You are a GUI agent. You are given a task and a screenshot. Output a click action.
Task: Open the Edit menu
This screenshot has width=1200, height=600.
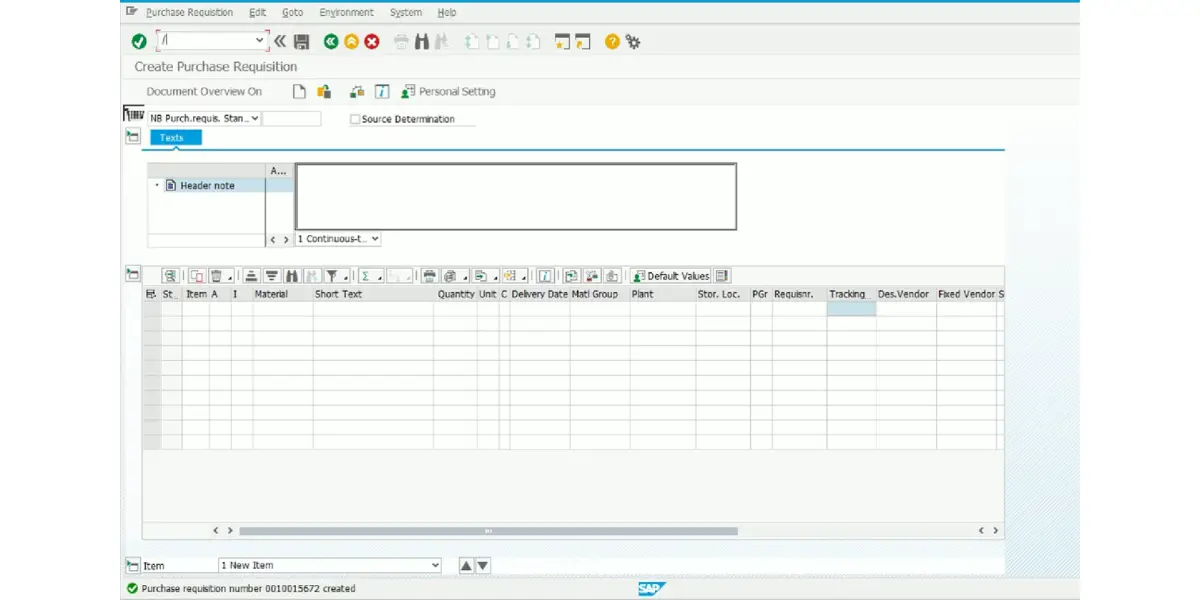[258, 12]
